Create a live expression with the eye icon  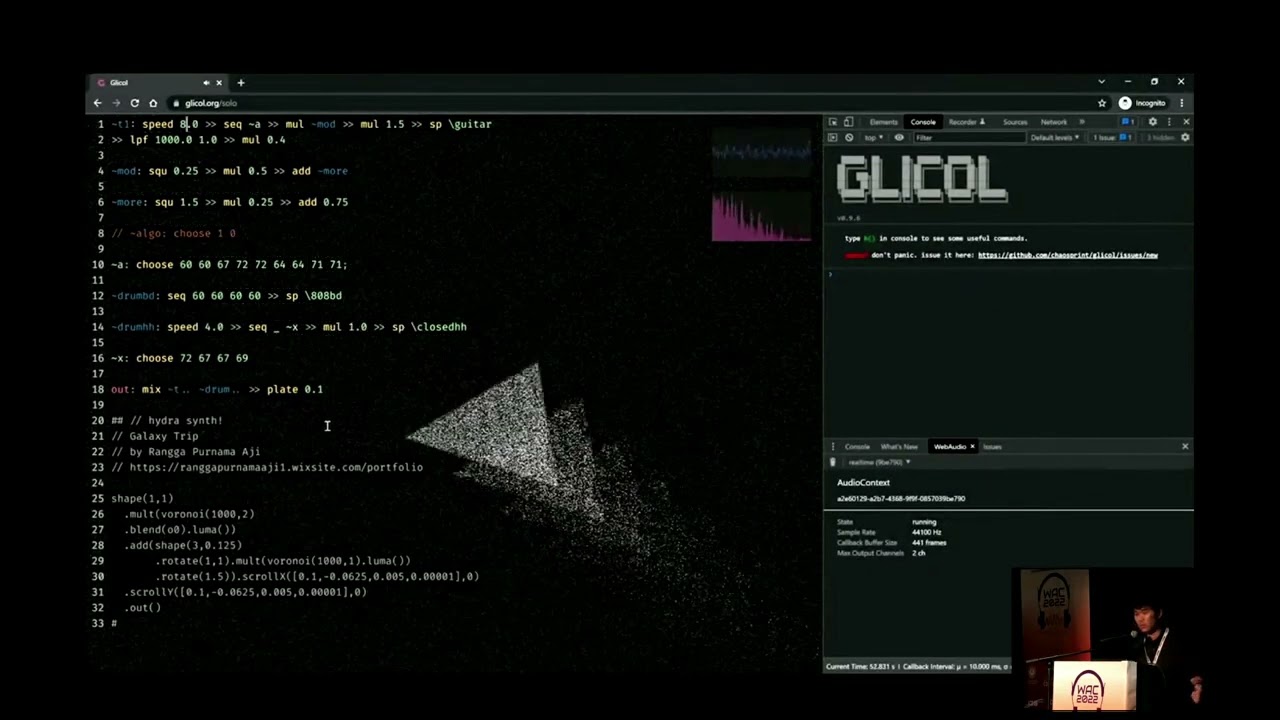click(x=898, y=137)
